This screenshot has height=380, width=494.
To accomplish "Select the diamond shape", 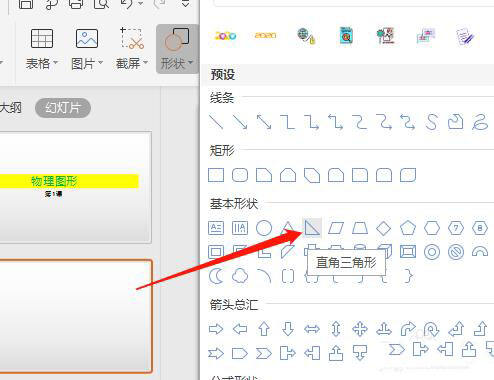I will pos(384,228).
